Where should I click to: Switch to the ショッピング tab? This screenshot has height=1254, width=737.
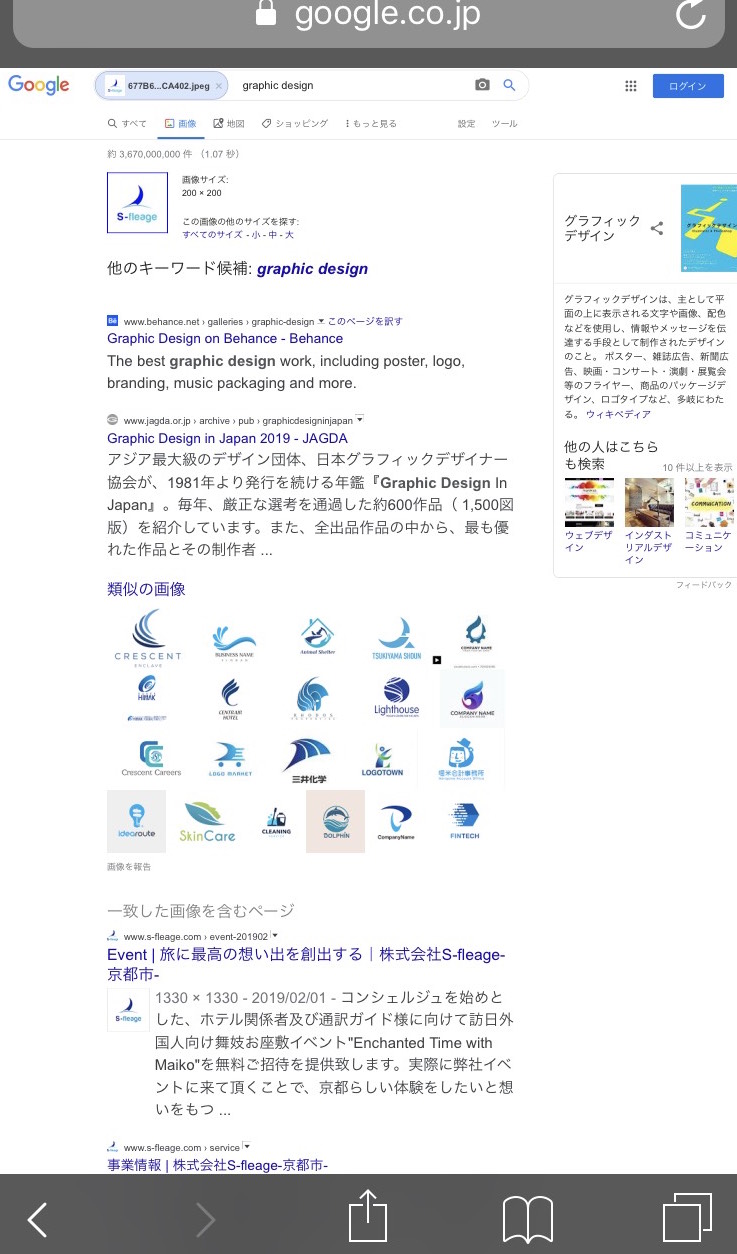point(295,124)
